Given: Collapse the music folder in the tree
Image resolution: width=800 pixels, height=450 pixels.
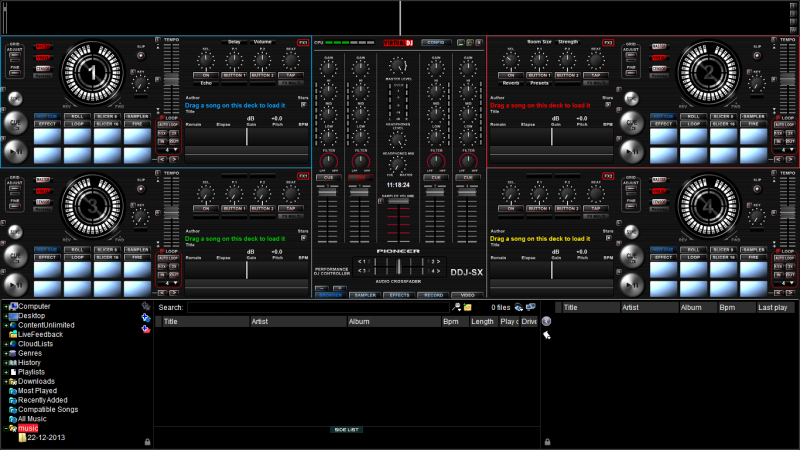Looking at the screenshot, I should [x=4, y=428].
